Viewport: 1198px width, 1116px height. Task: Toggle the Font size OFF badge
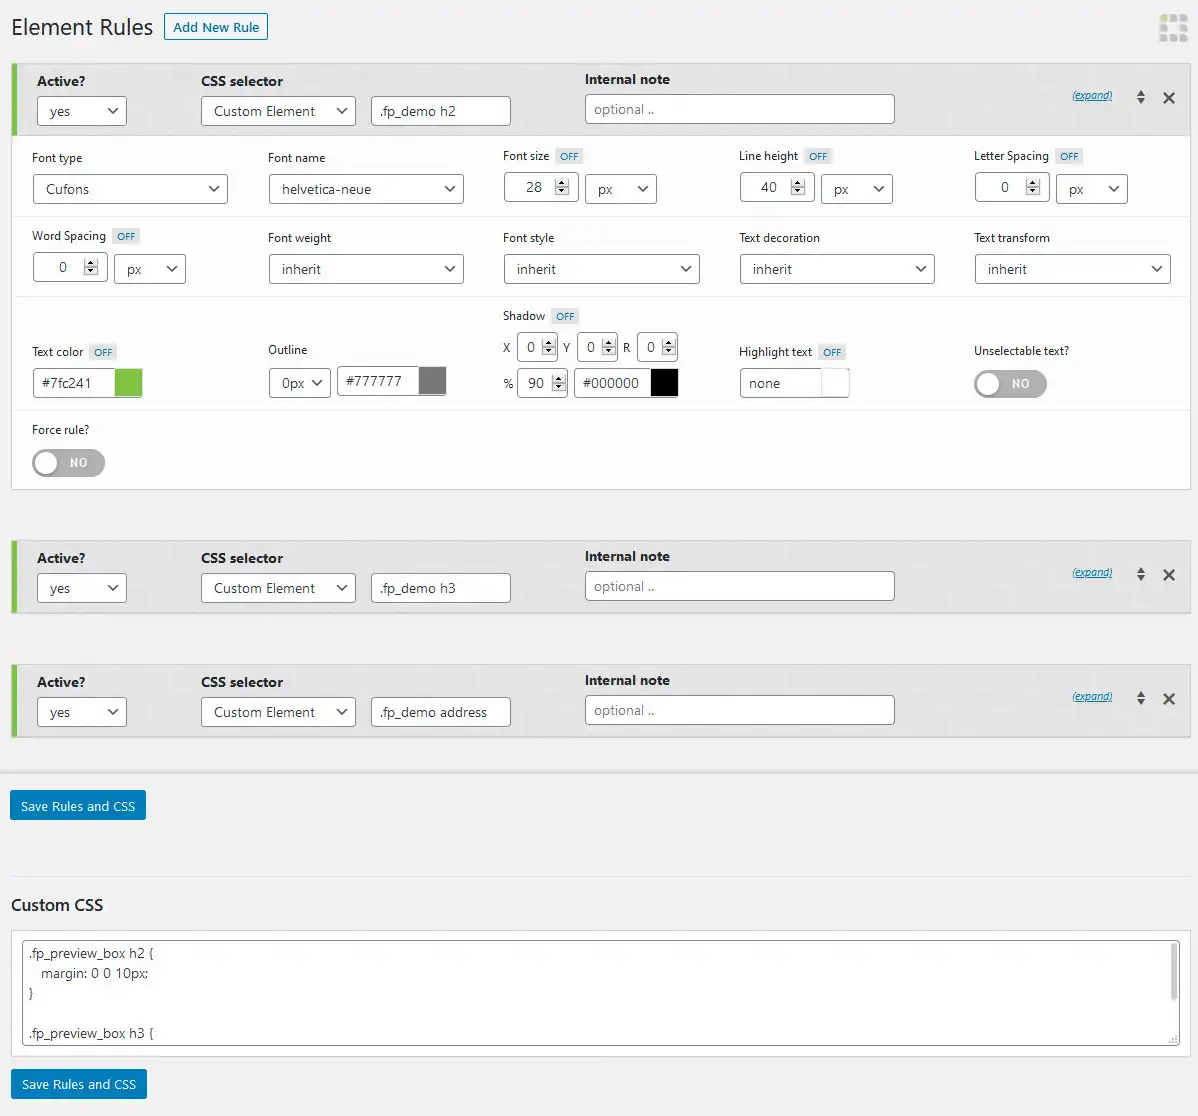click(x=569, y=156)
